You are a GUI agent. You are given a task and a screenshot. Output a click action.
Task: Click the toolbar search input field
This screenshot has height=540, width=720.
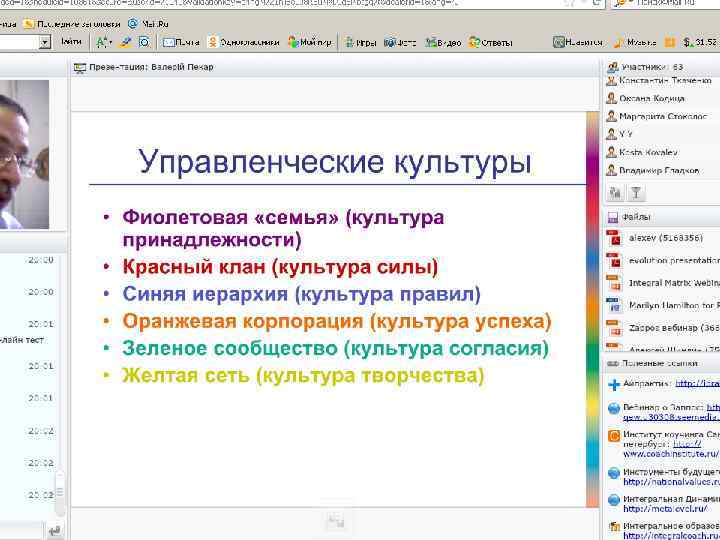pyautogui.click(x=19, y=43)
